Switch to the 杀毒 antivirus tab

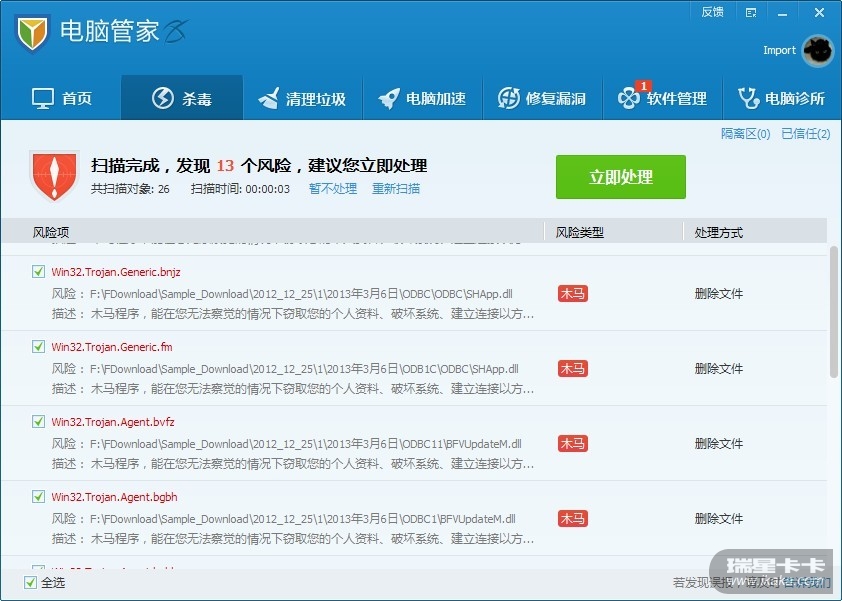(182, 98)
